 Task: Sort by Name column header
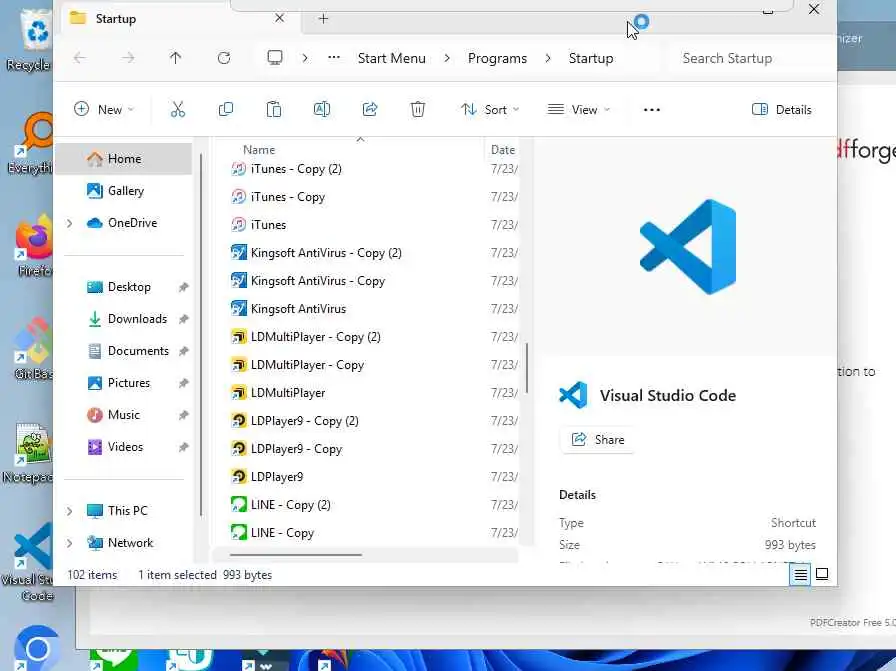coord(259,150)
